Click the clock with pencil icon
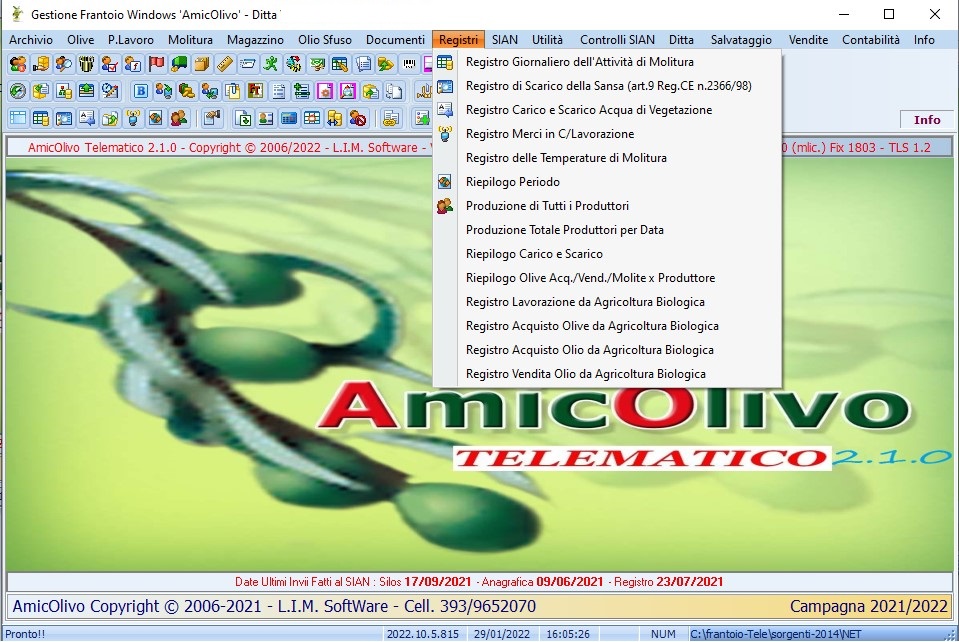Image resolution: width=959 pixels, height=642 pixels. click(110, 91)
